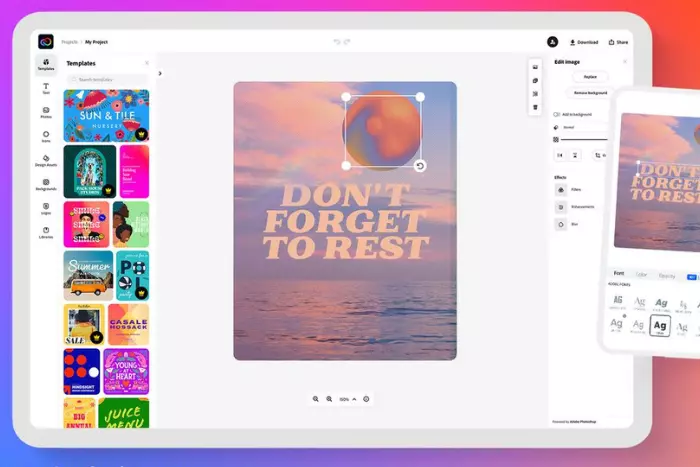Click the Remove background button
This screenshot has width=700, height=467.
[x=590, y=93]
